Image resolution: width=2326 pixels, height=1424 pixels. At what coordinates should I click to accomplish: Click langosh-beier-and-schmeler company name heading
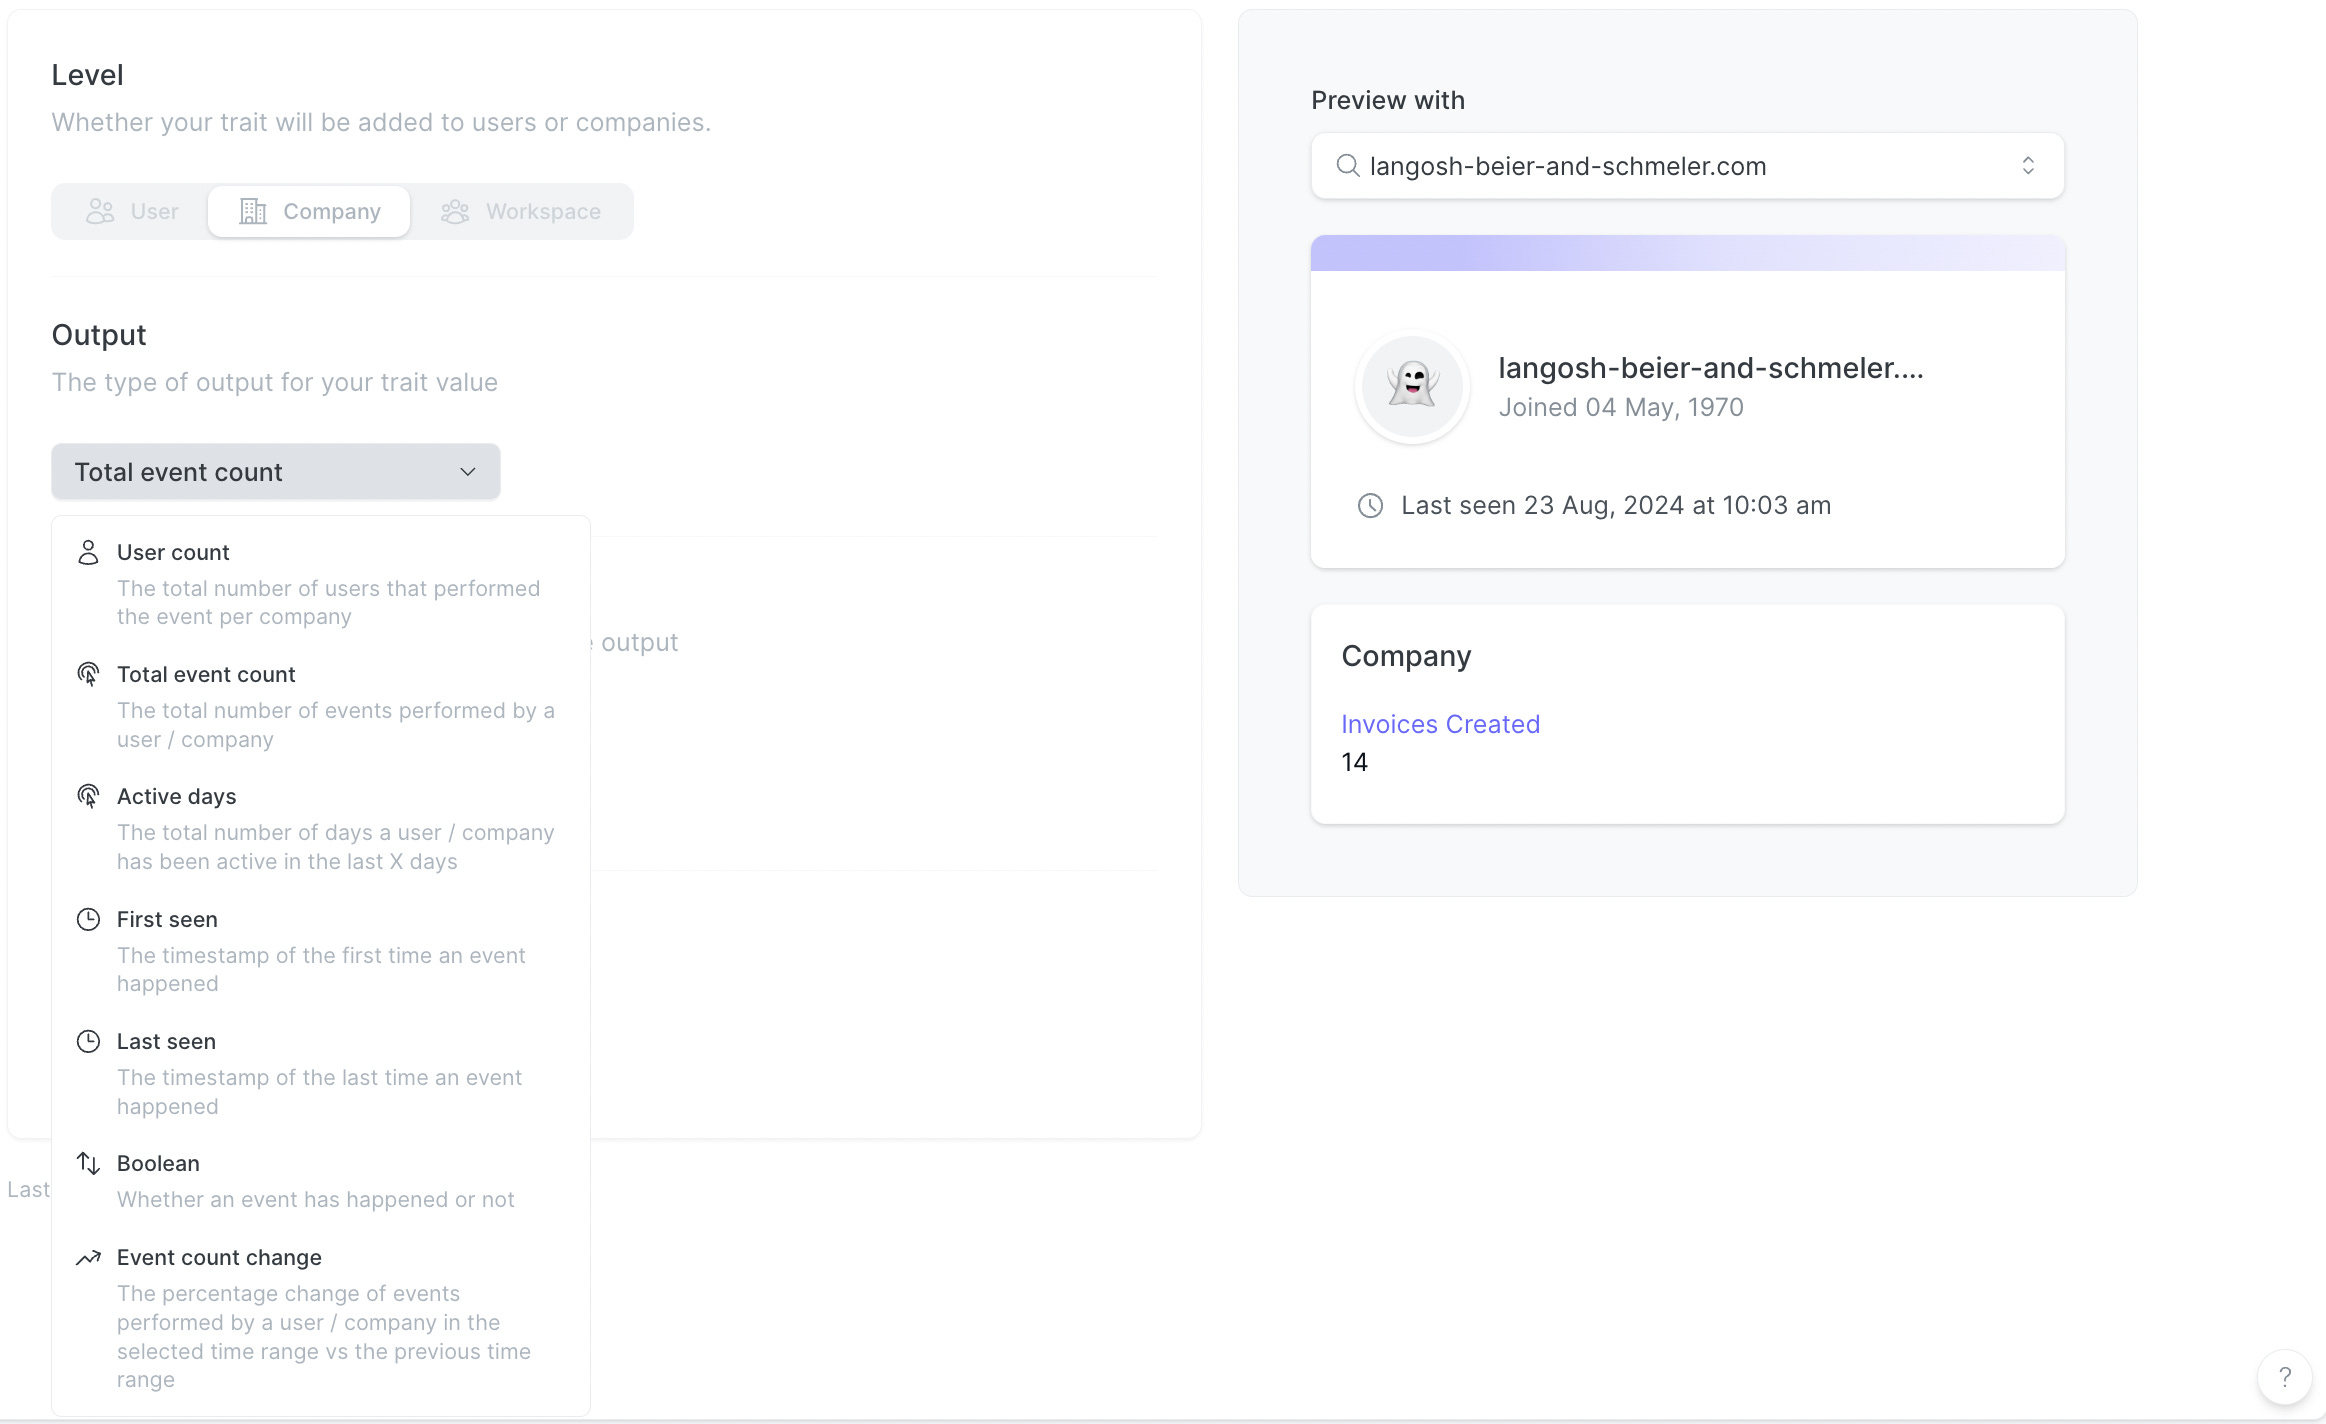(x=1710, y=368)
